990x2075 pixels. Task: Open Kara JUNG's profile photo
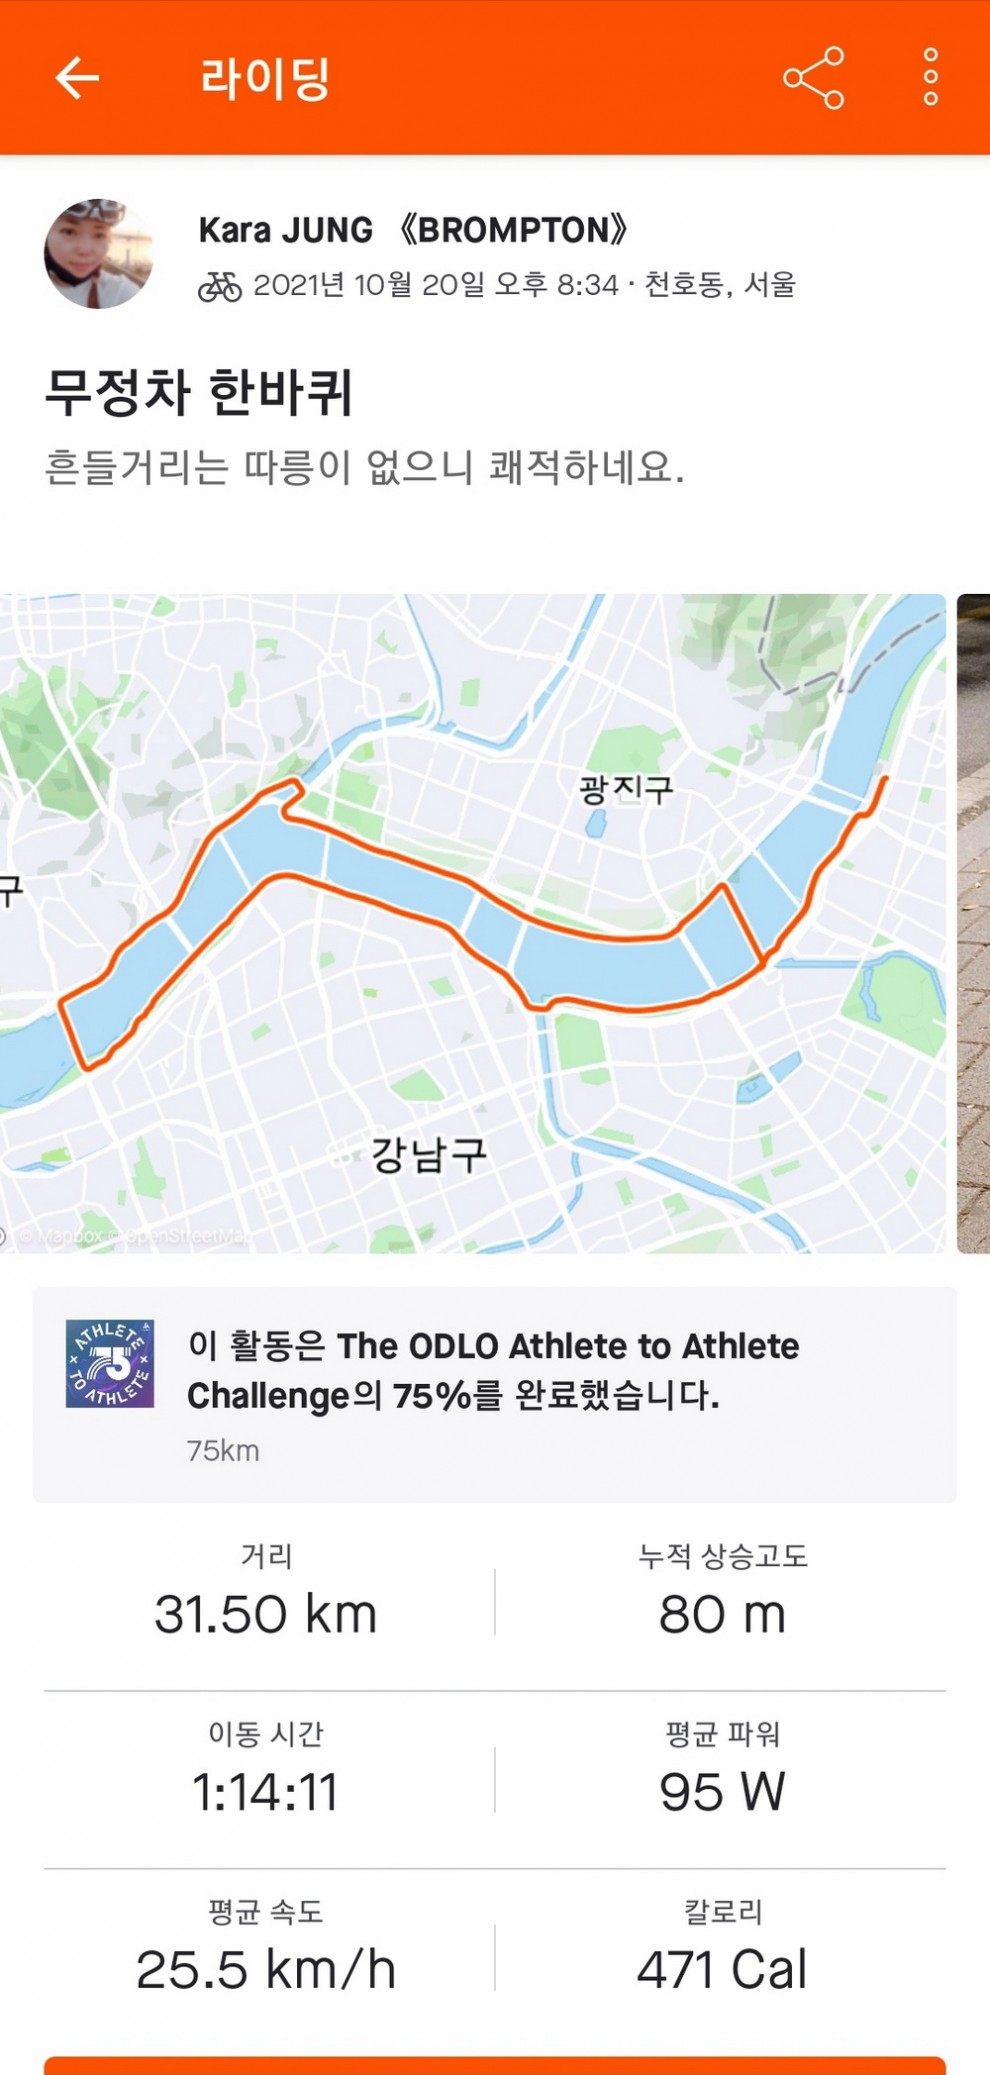click(x=98, y=254)
